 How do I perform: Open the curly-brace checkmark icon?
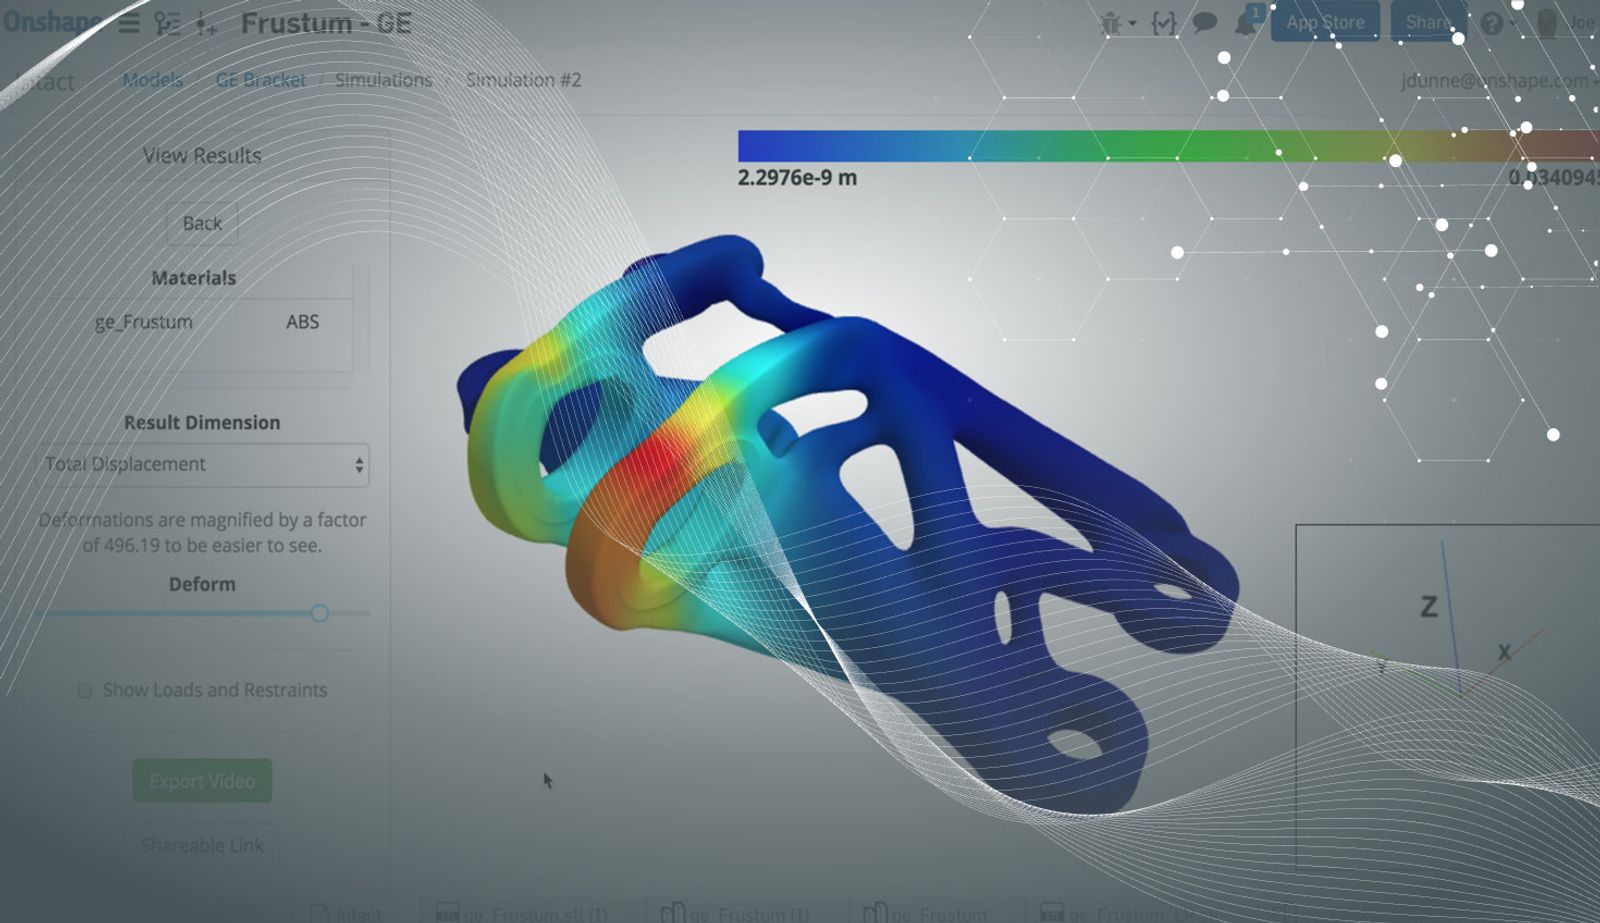[x=1163, y=23]
